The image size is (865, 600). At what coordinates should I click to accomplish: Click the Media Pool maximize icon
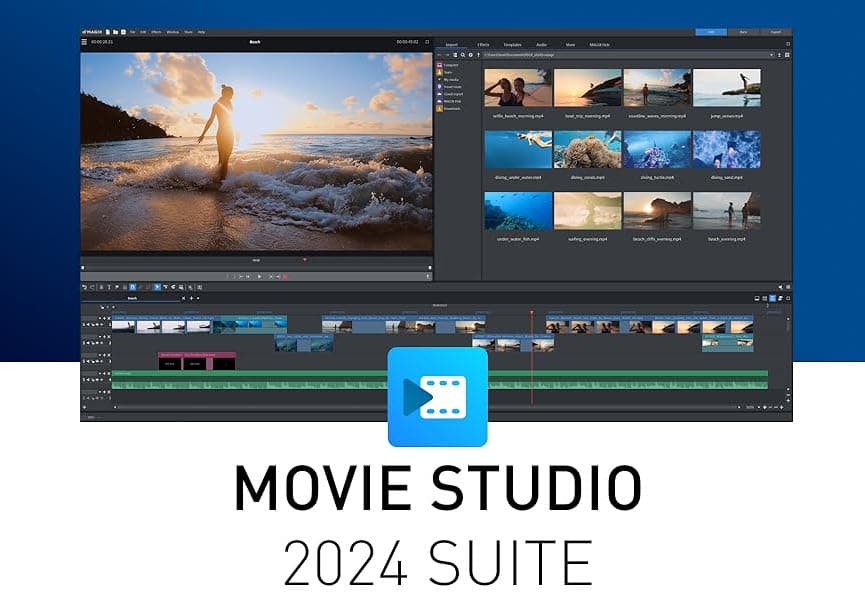coord(788,44)
